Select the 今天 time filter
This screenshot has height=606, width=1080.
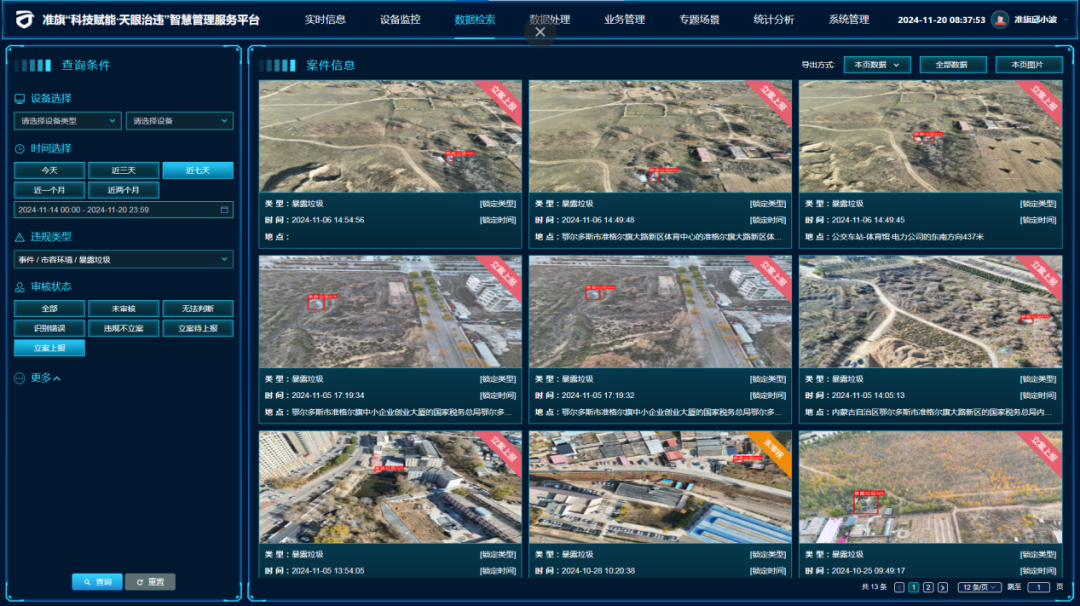(50, 170)
